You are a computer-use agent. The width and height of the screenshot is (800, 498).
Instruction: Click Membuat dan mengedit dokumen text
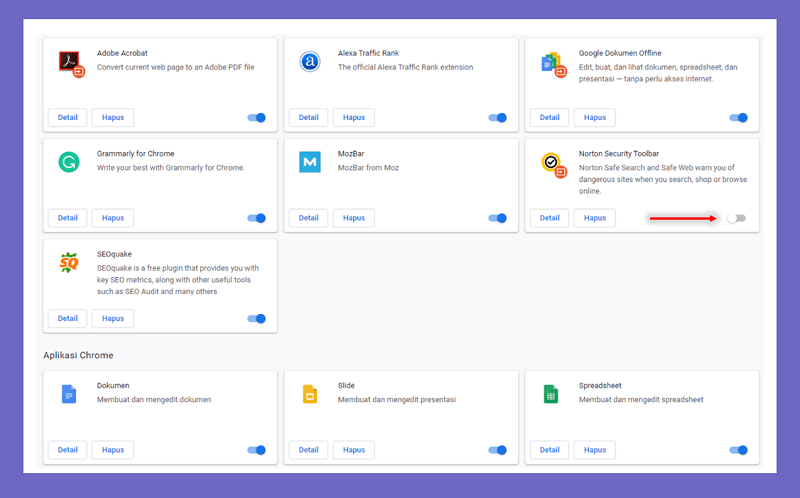pos(154,400)
